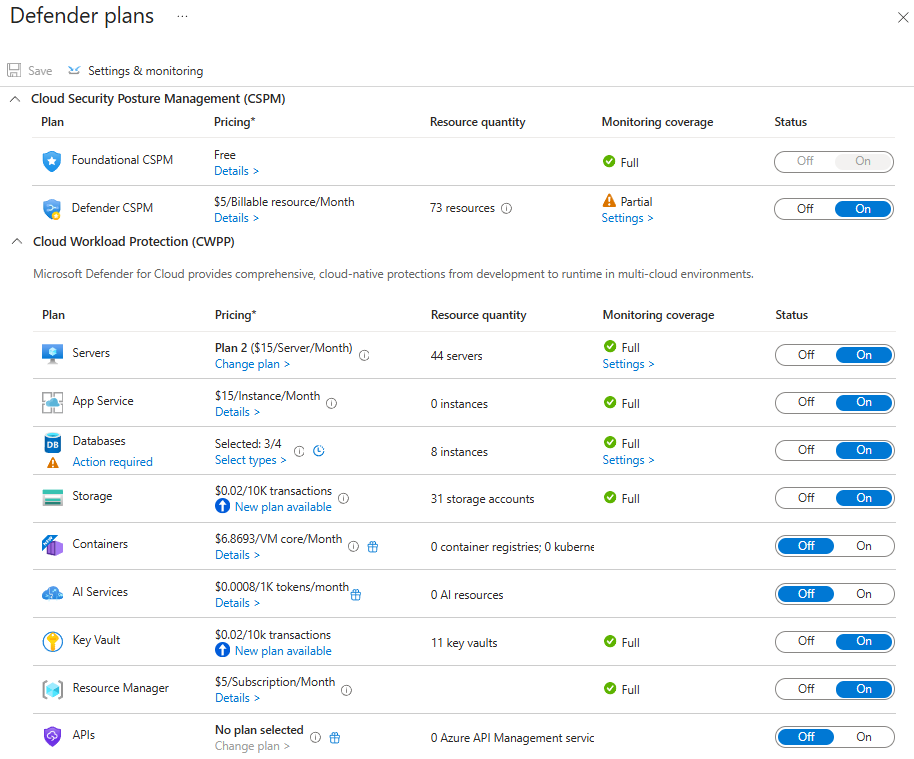This screenshot has width=914, height=759.
Task: Click the info icon beside Servers Plan 2 pricing
Action: coord(364,355)
